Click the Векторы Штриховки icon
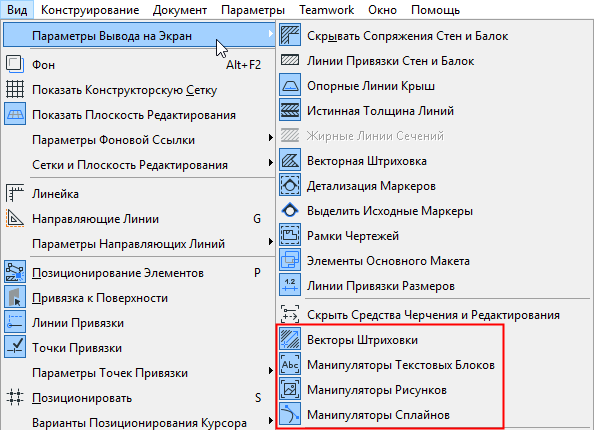The image size is (594, 430). [290, 339]
